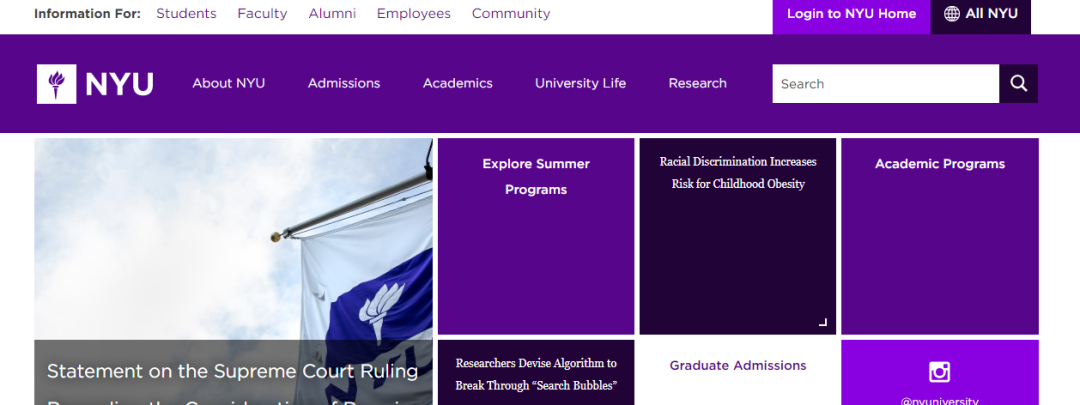This screenshot has height=405, width=1080.
Task: Open the All NYU globe menu
Action: point(980,14)
